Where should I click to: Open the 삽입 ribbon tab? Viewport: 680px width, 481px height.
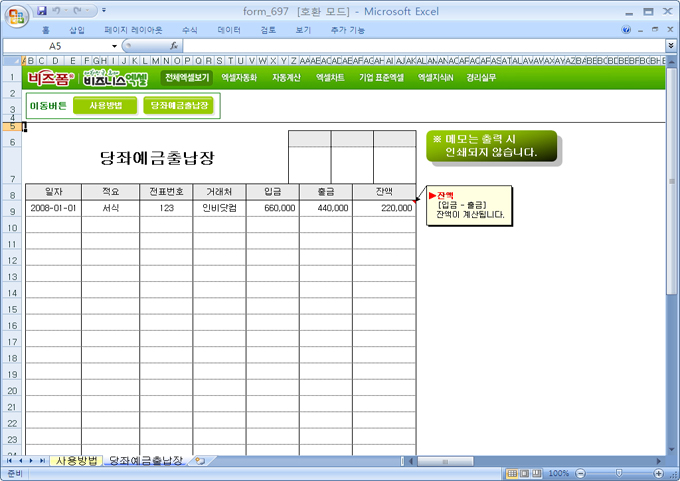(x=77, y=30)
